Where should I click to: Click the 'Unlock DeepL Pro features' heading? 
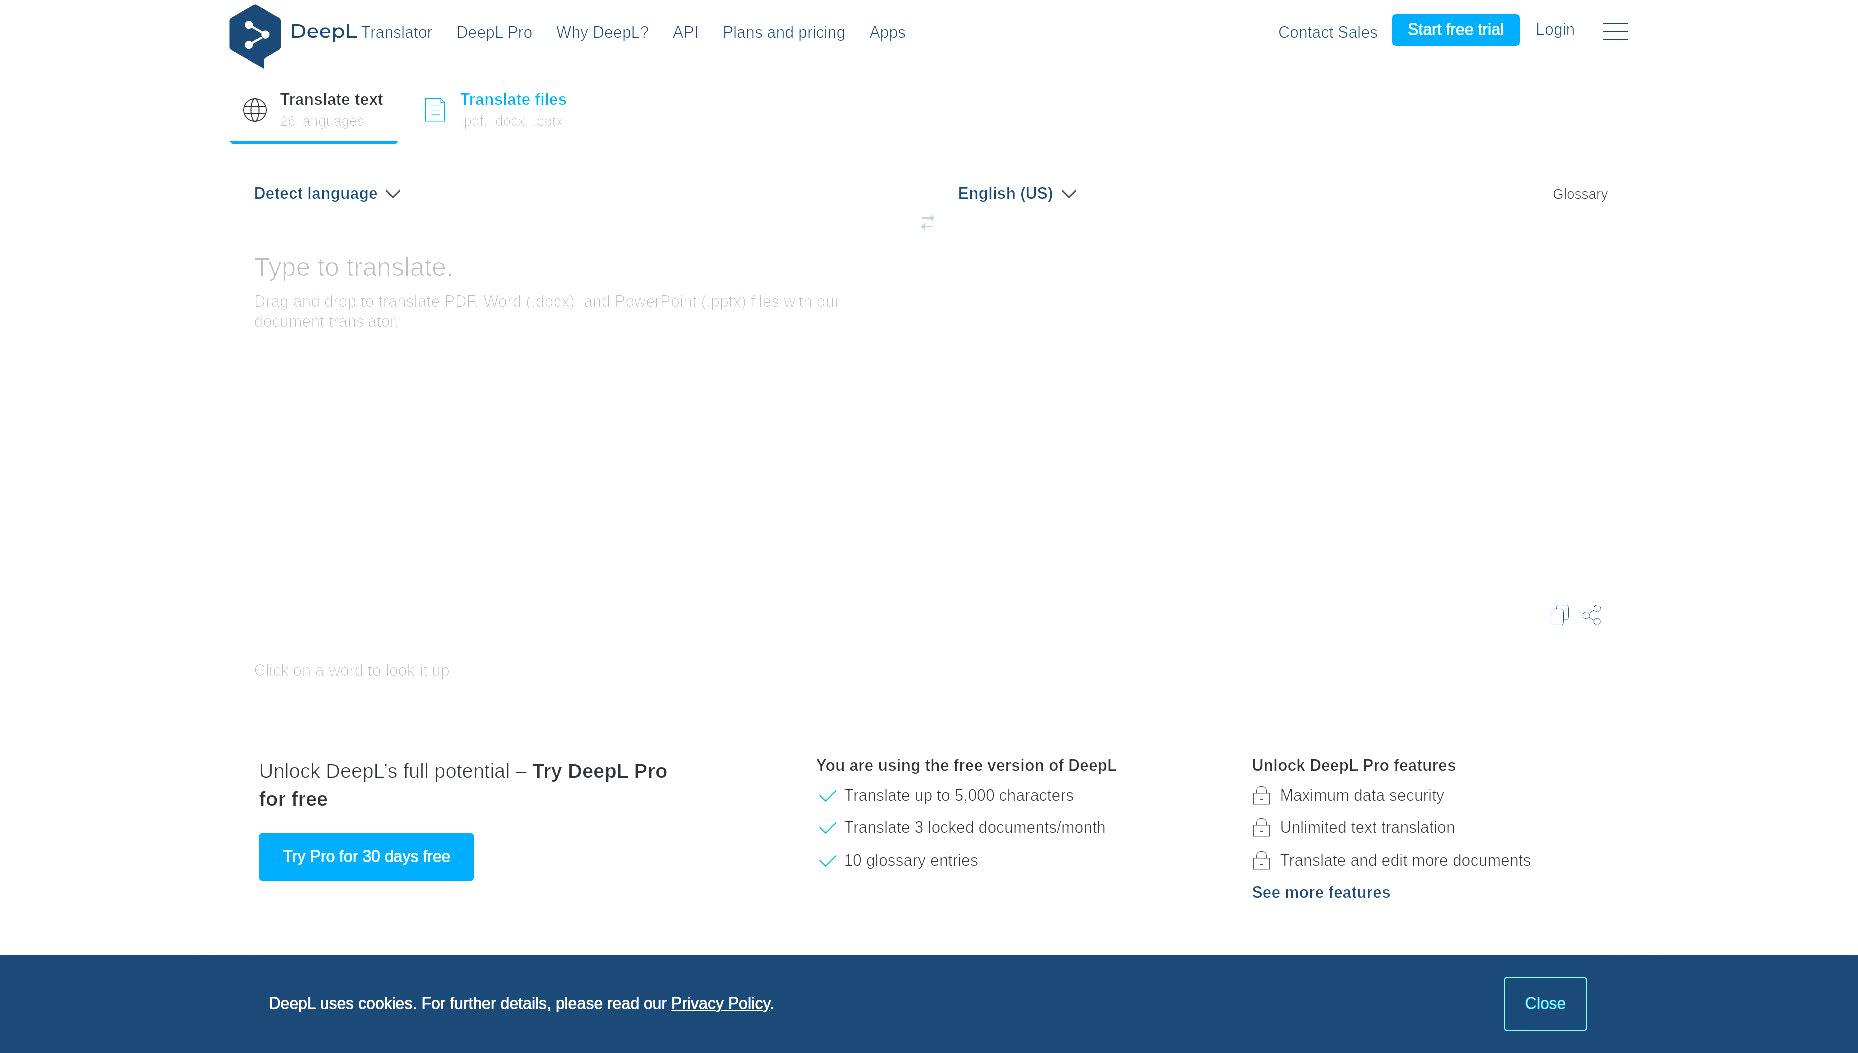[x=1354, y=766]
